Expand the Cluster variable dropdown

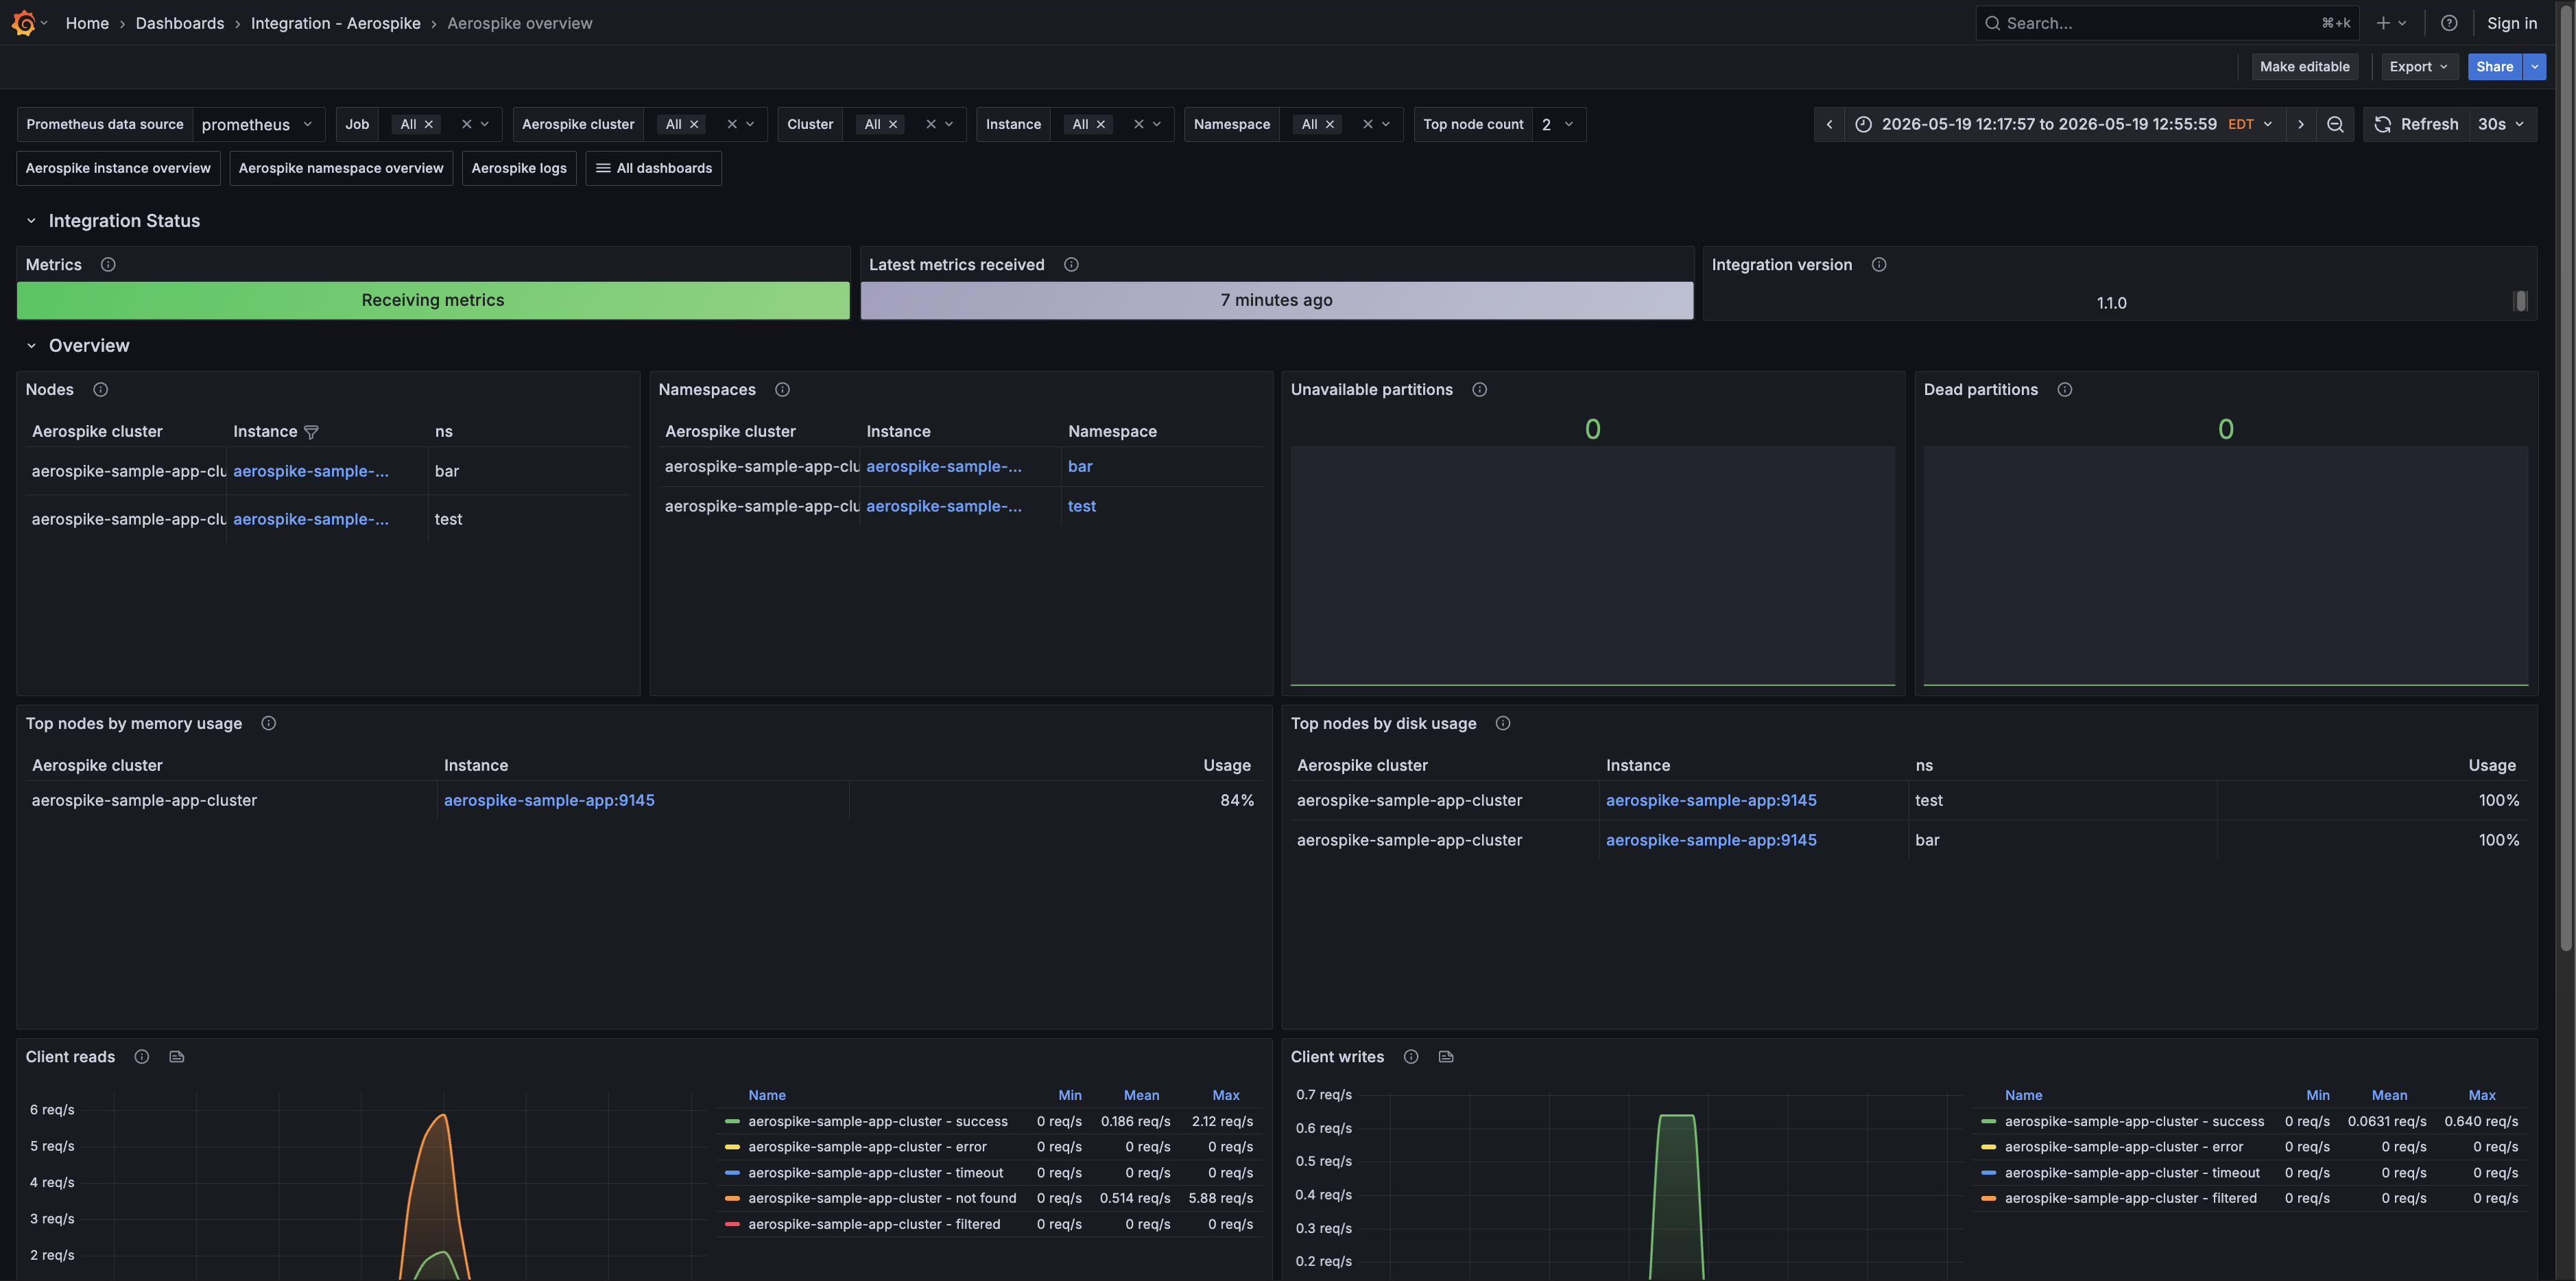pos(949,124)
